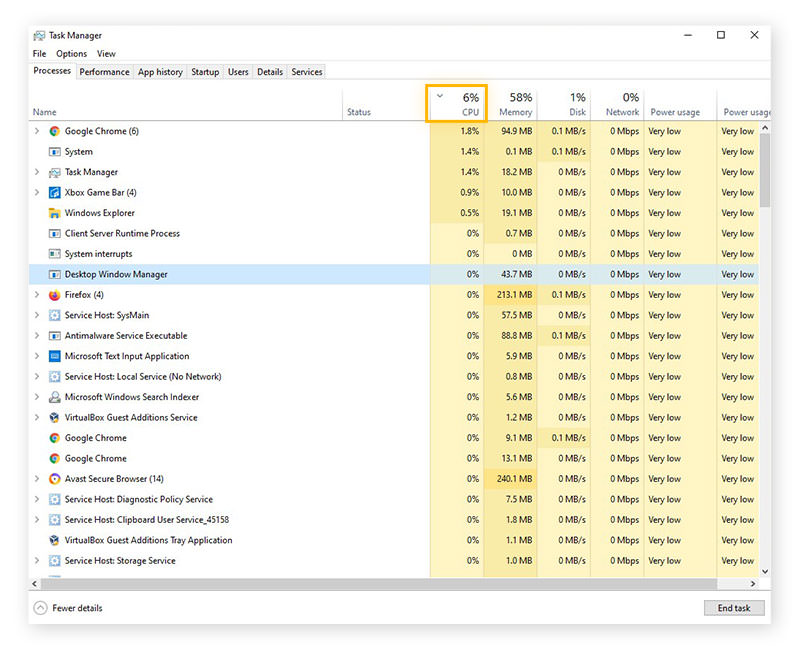Sort by the Memory column header
The height and width of the screenshot is (654, 800).
[x=512, y=104]
